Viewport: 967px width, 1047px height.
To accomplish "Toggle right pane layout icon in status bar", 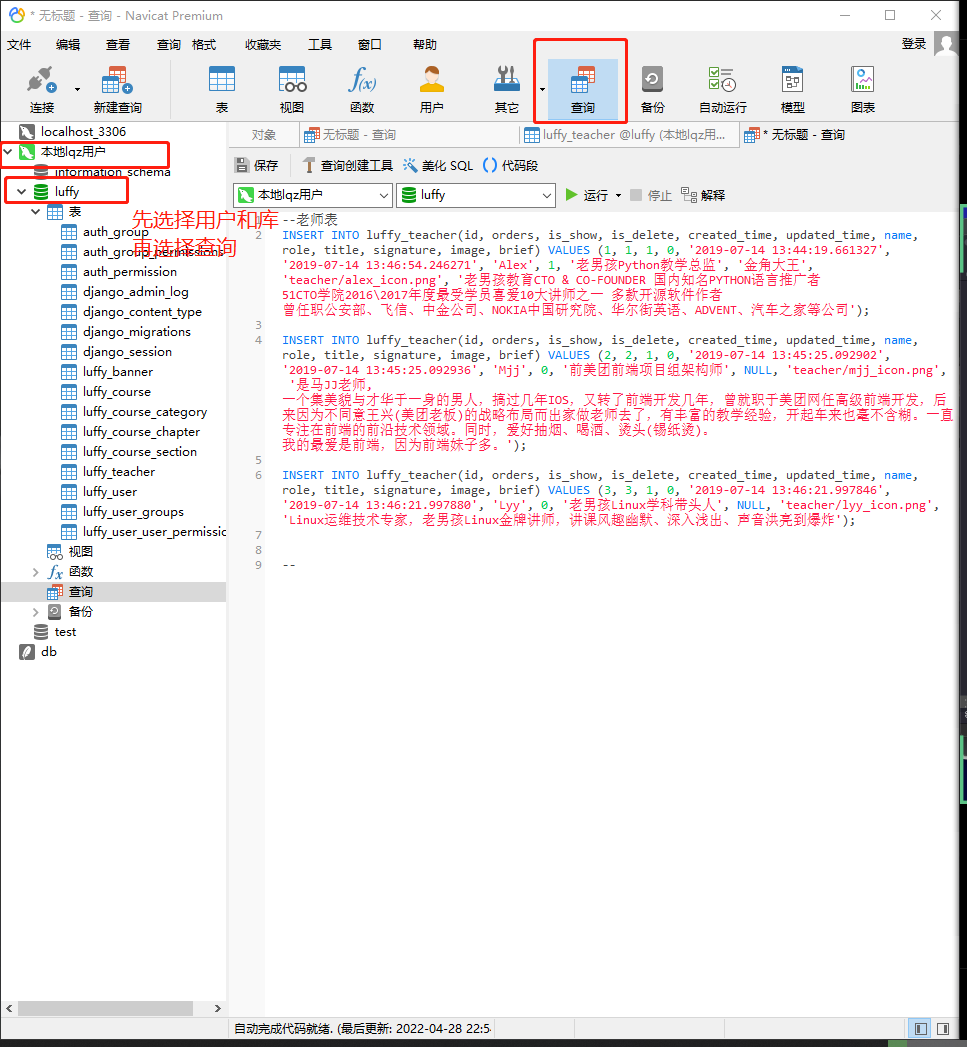I will [943, 1029].
